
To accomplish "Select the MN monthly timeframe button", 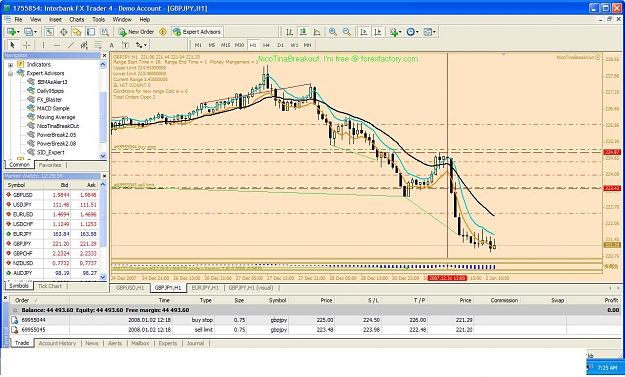I will point(307,45).
